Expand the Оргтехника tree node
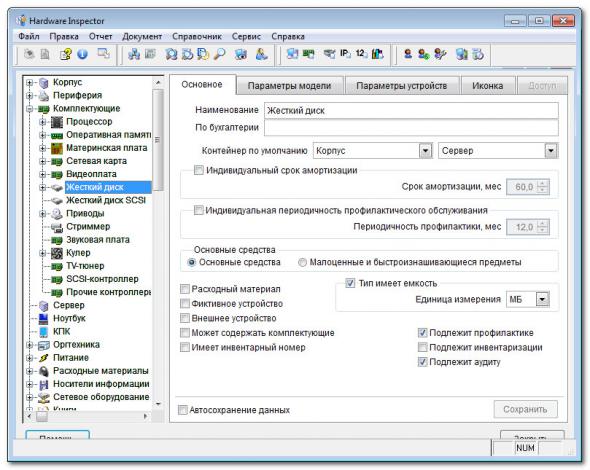 tap(30, 345)
